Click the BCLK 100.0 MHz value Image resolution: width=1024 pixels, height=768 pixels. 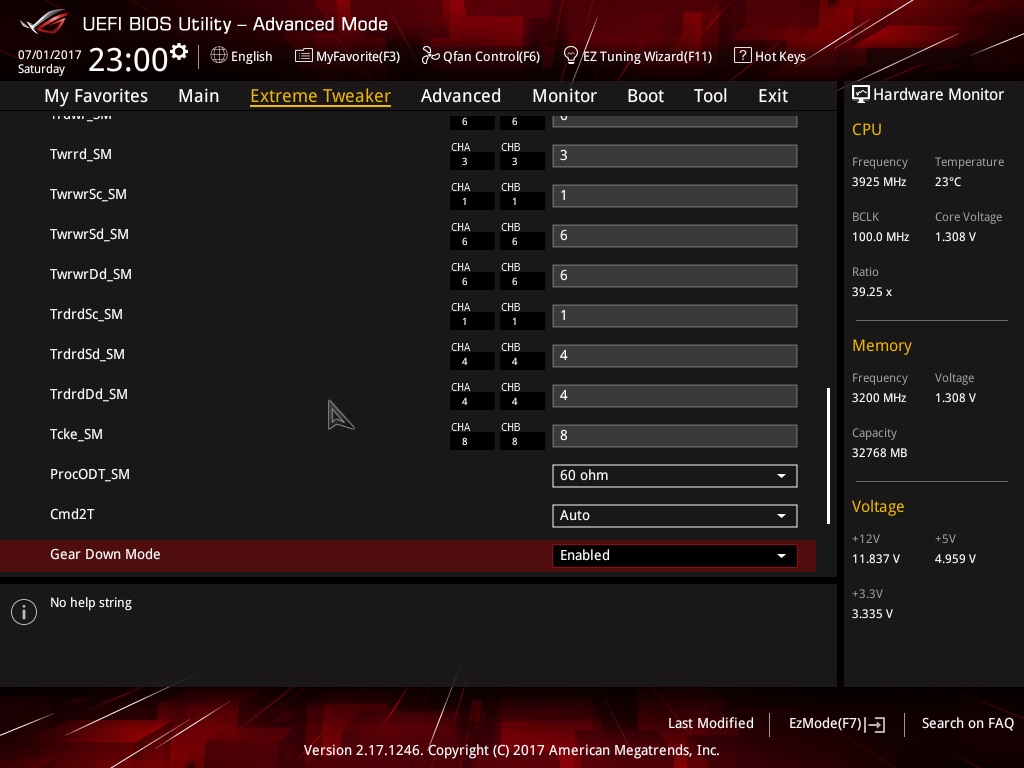click(x=880, y=236)
